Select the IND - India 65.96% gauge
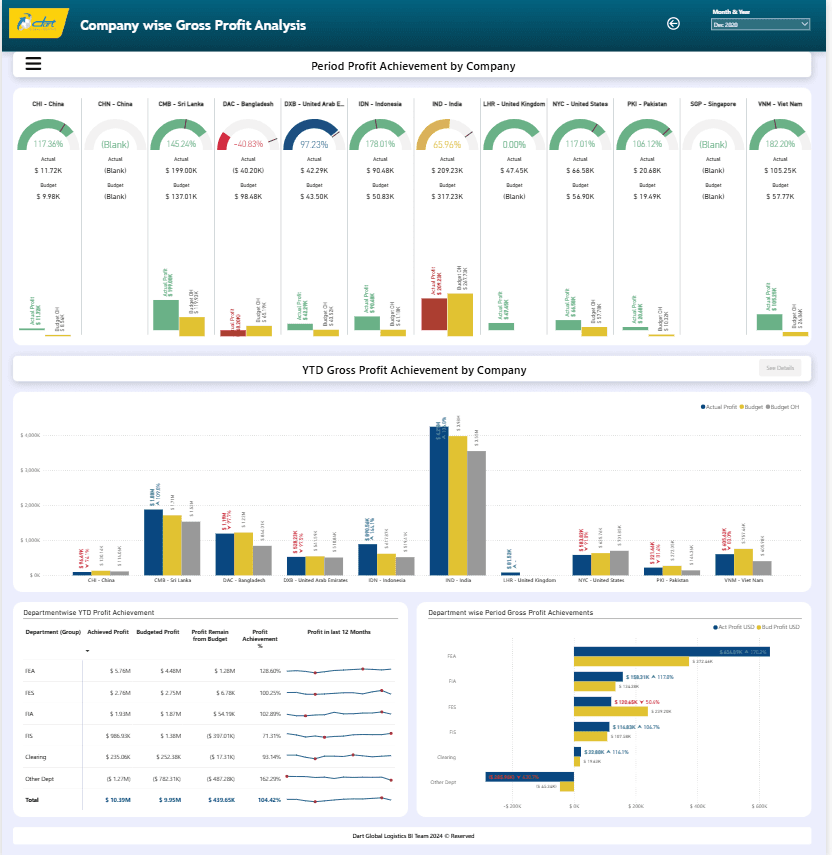This screenshot has height=855, width=832. [x=447, y=135]
